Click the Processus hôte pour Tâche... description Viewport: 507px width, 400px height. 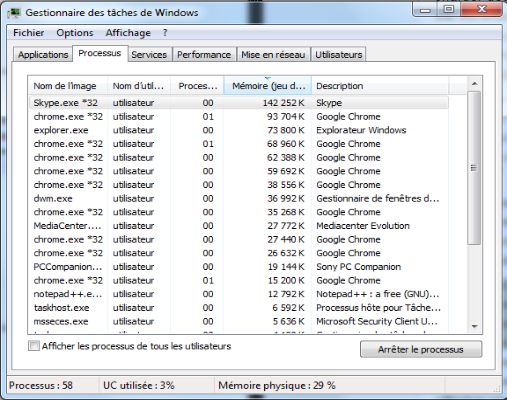point(378,308)
